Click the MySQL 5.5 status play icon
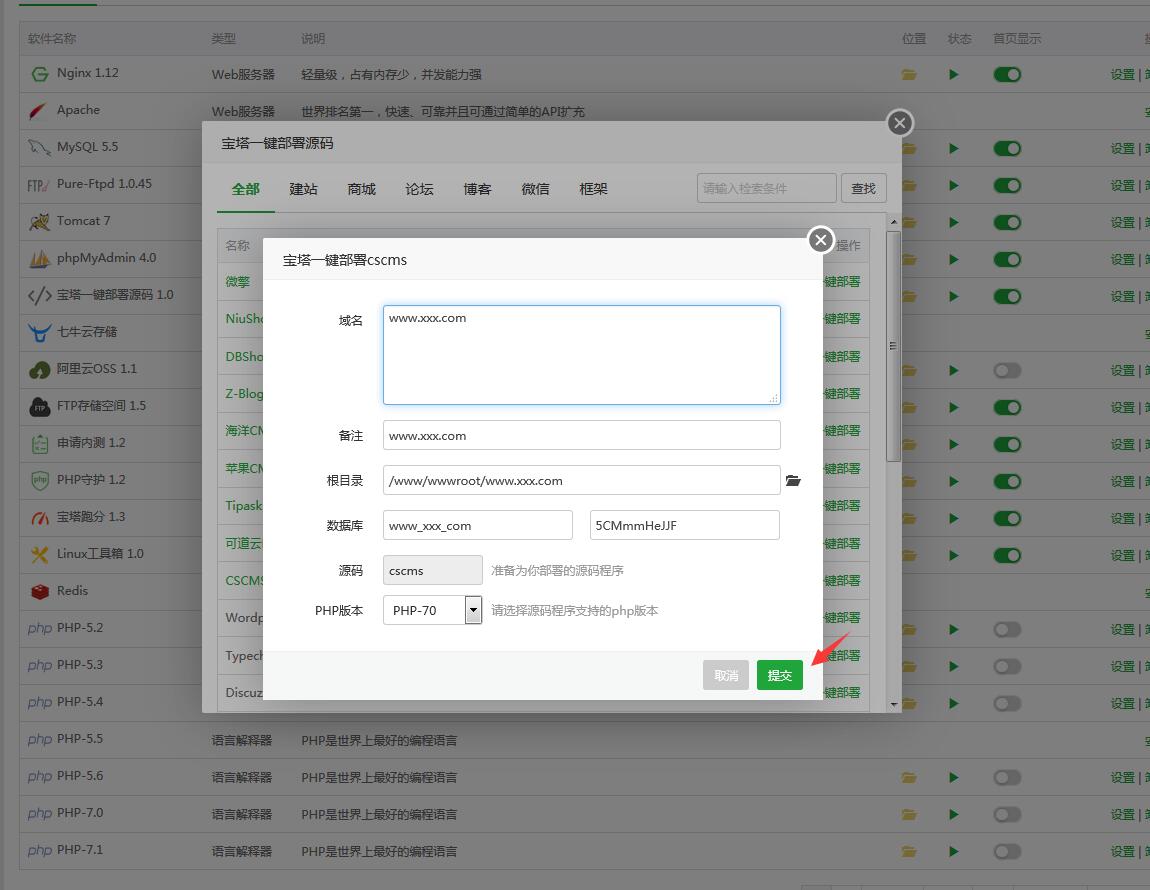Viewport: 1150px width, 890px height. [x=953, y=149]
